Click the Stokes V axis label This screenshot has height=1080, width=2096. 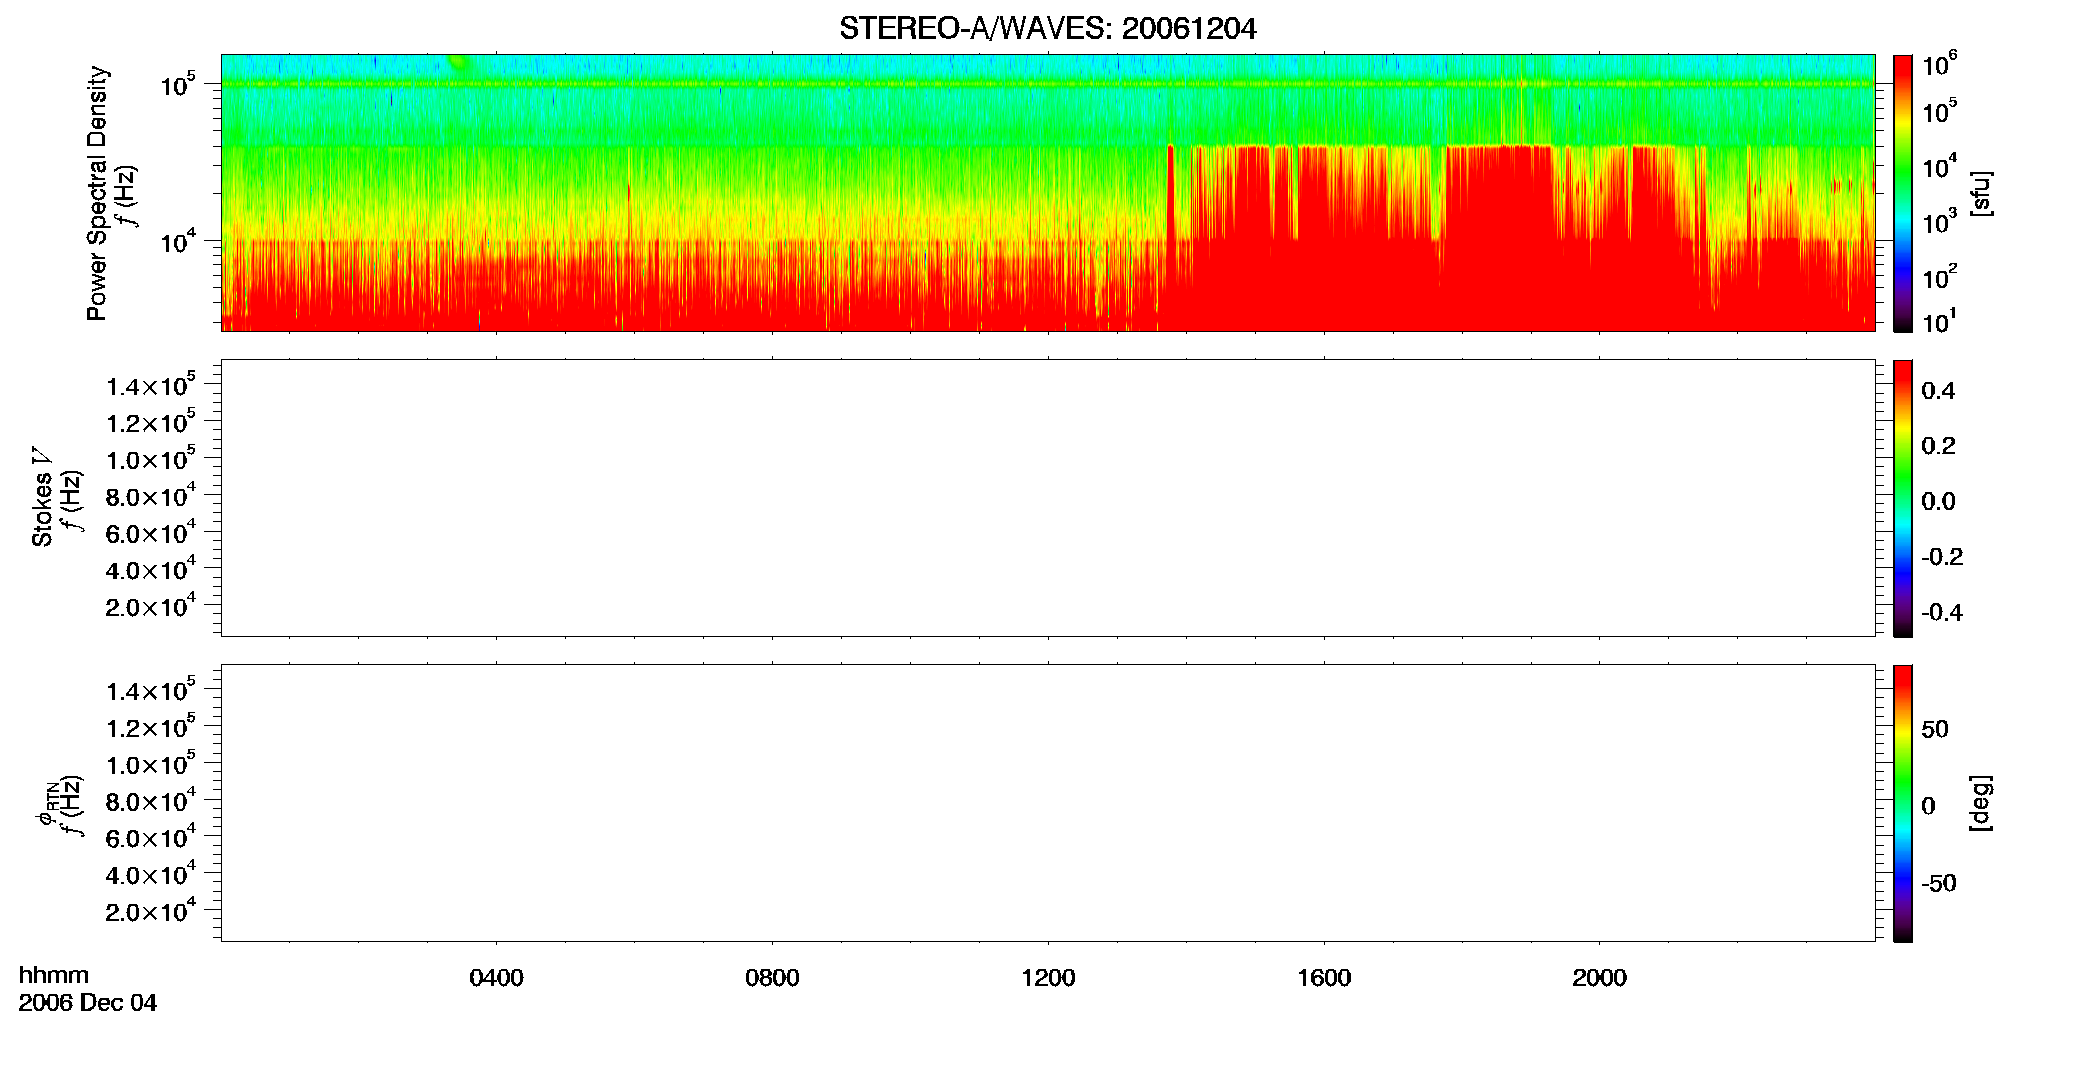(42, 497)
